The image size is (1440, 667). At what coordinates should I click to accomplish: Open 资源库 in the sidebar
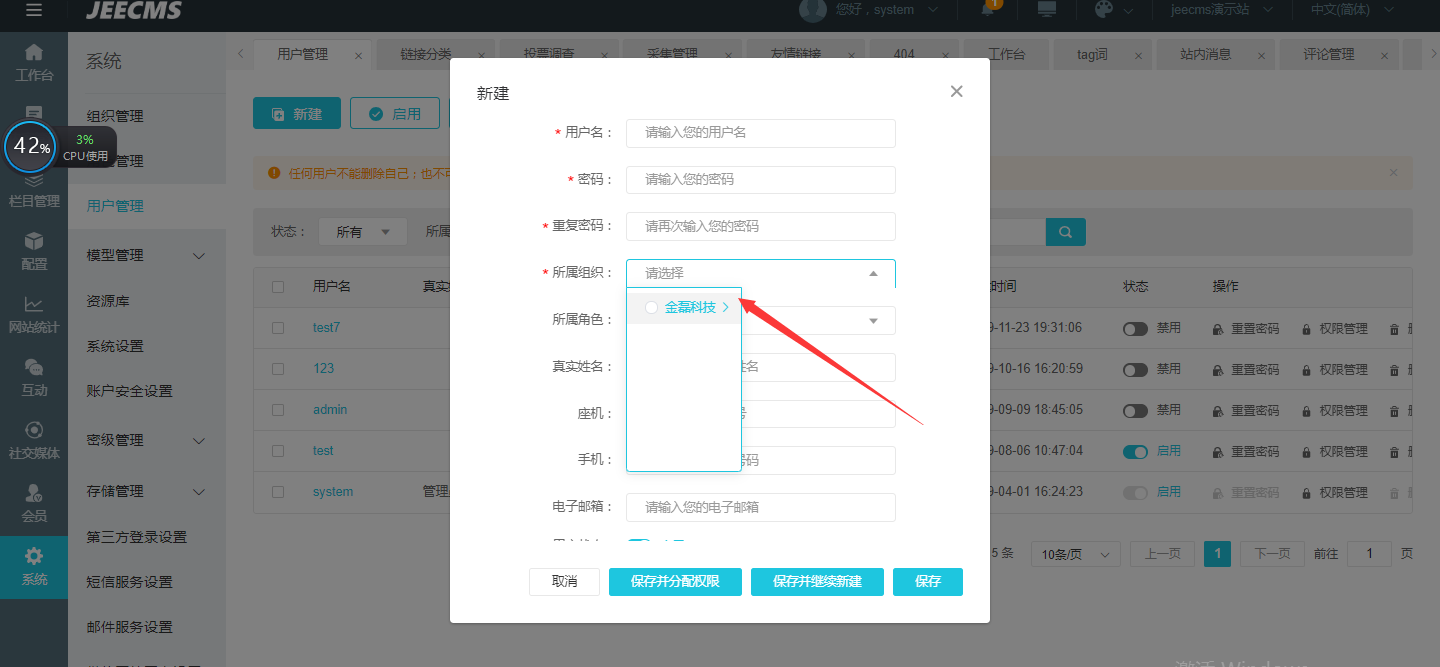point(108,301)
